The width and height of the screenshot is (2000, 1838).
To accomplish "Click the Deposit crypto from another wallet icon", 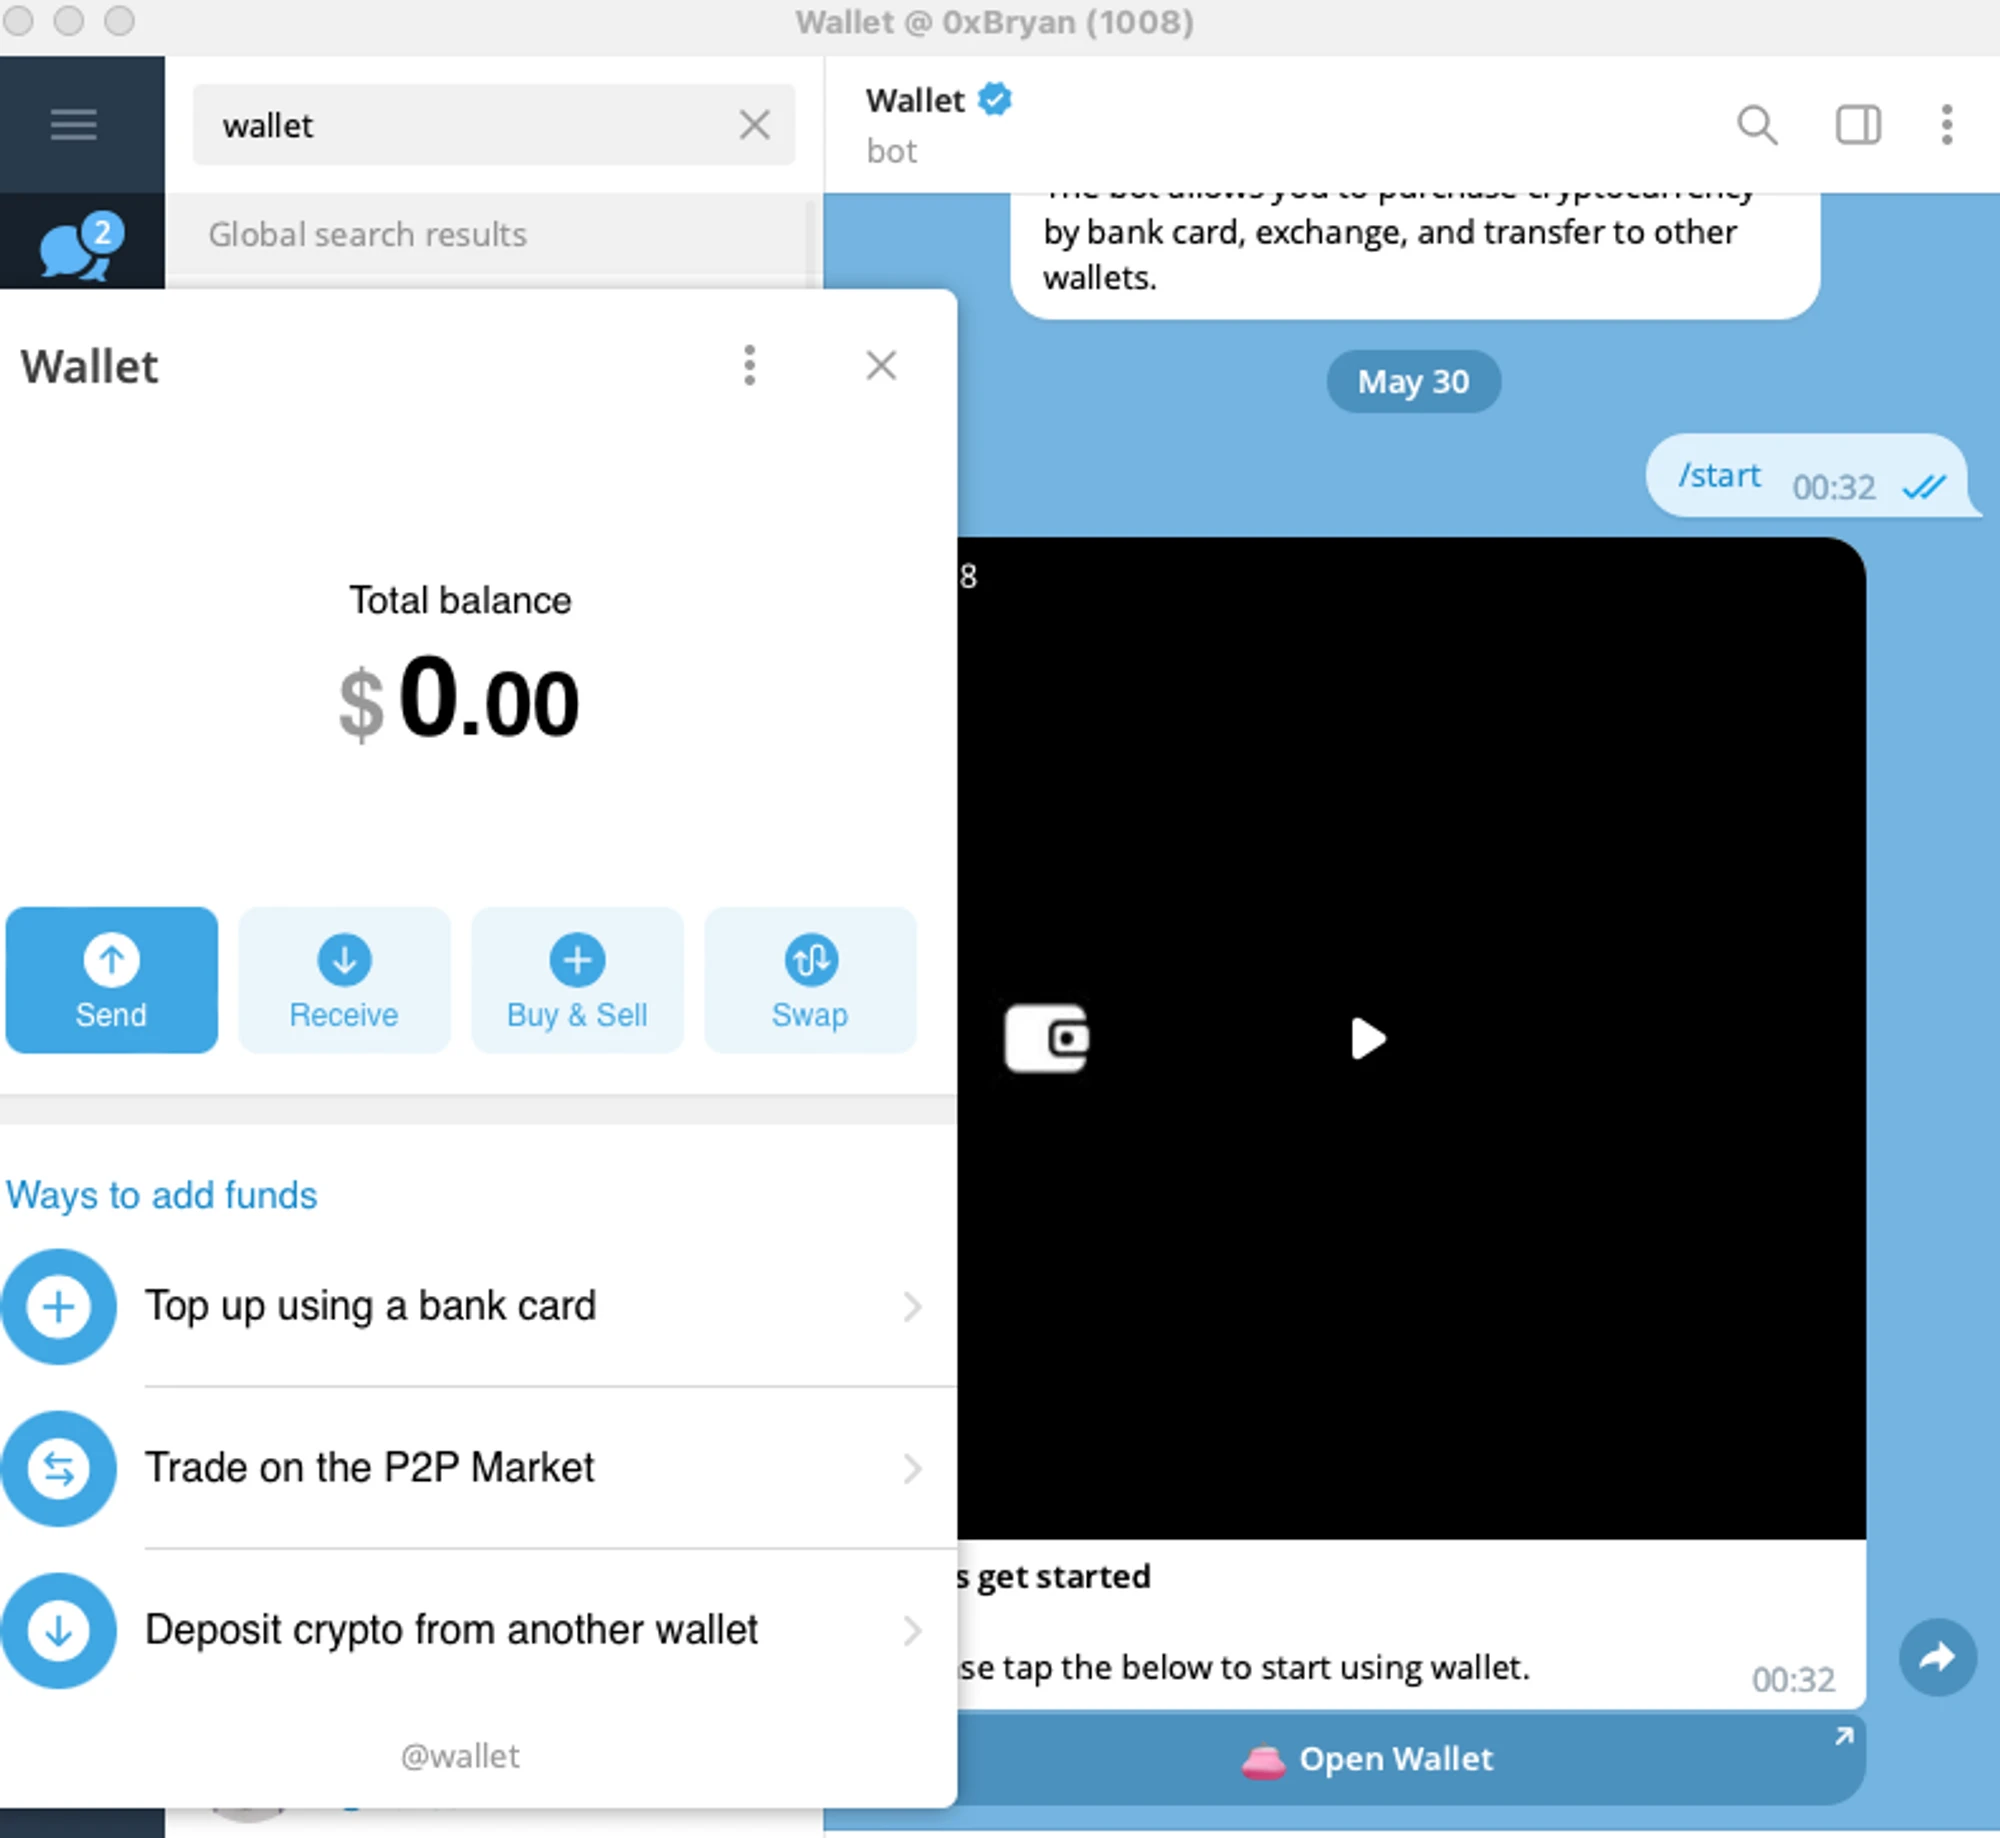I will [x=63, y=1629].
